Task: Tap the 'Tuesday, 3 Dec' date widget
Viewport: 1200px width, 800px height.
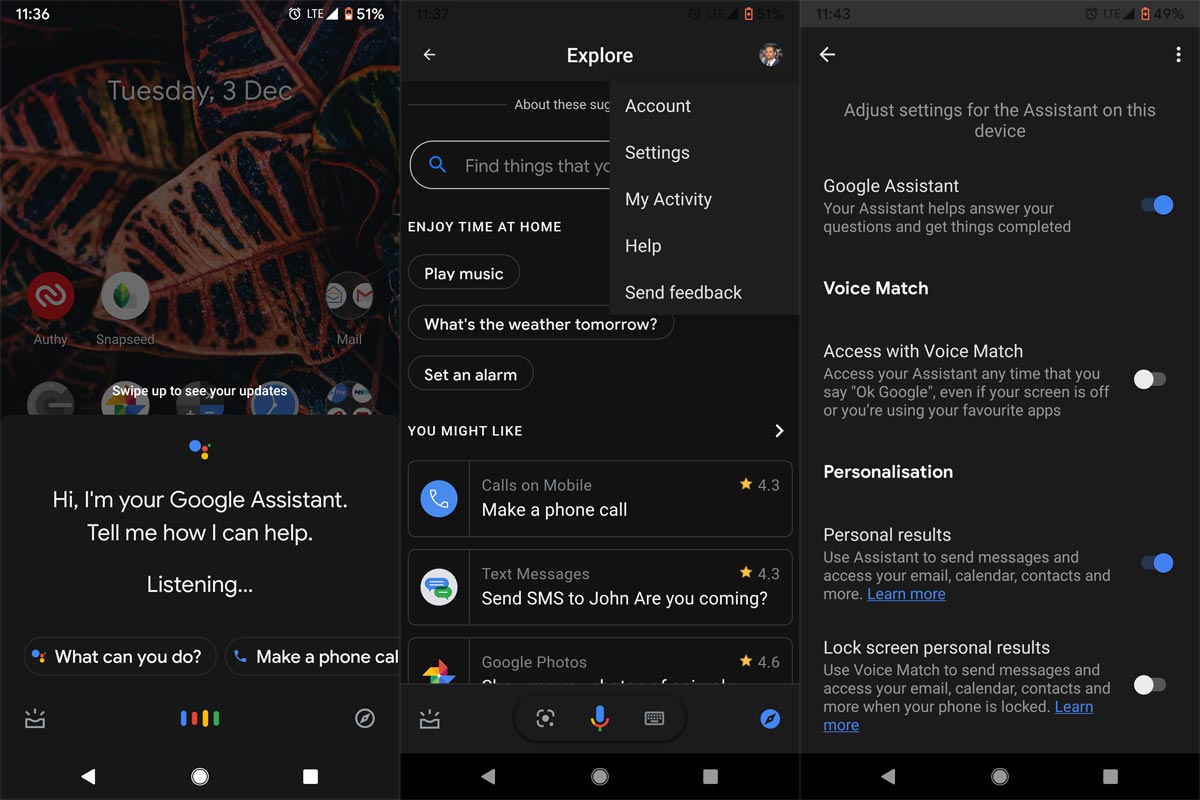Action: click(x=200, y=91)
